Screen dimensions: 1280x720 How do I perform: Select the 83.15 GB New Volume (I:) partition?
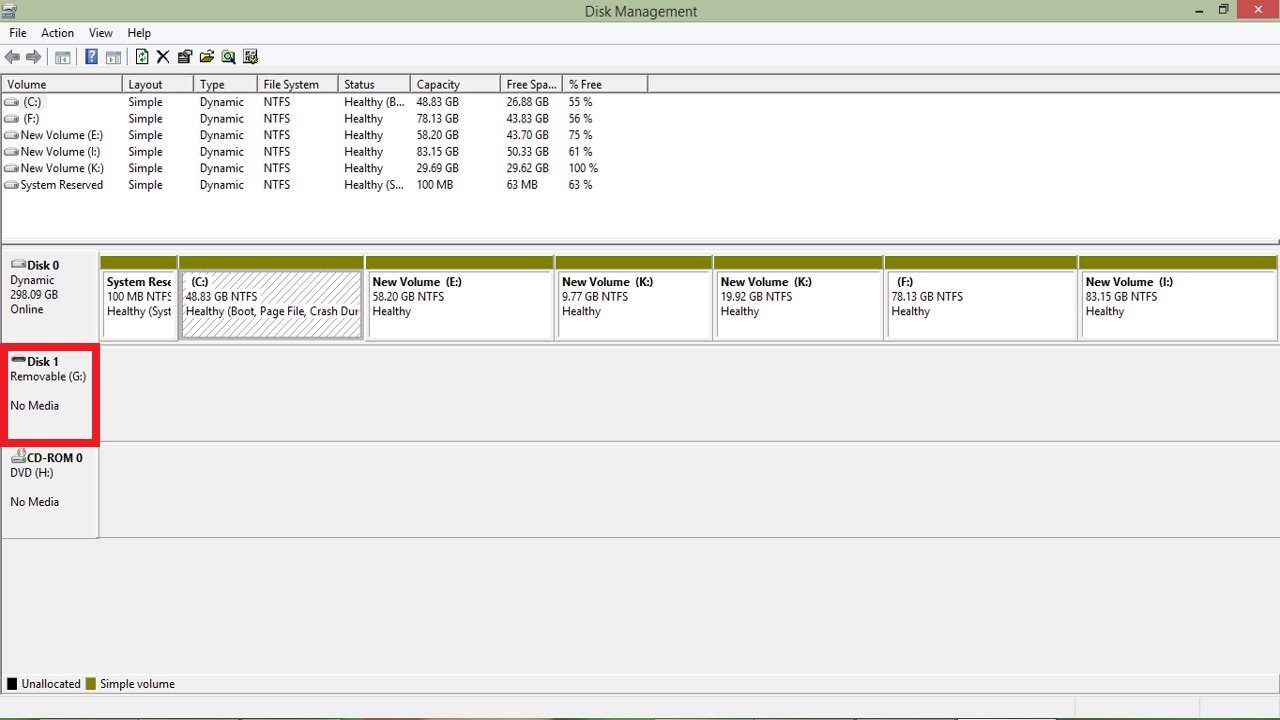click(1177, 304)
